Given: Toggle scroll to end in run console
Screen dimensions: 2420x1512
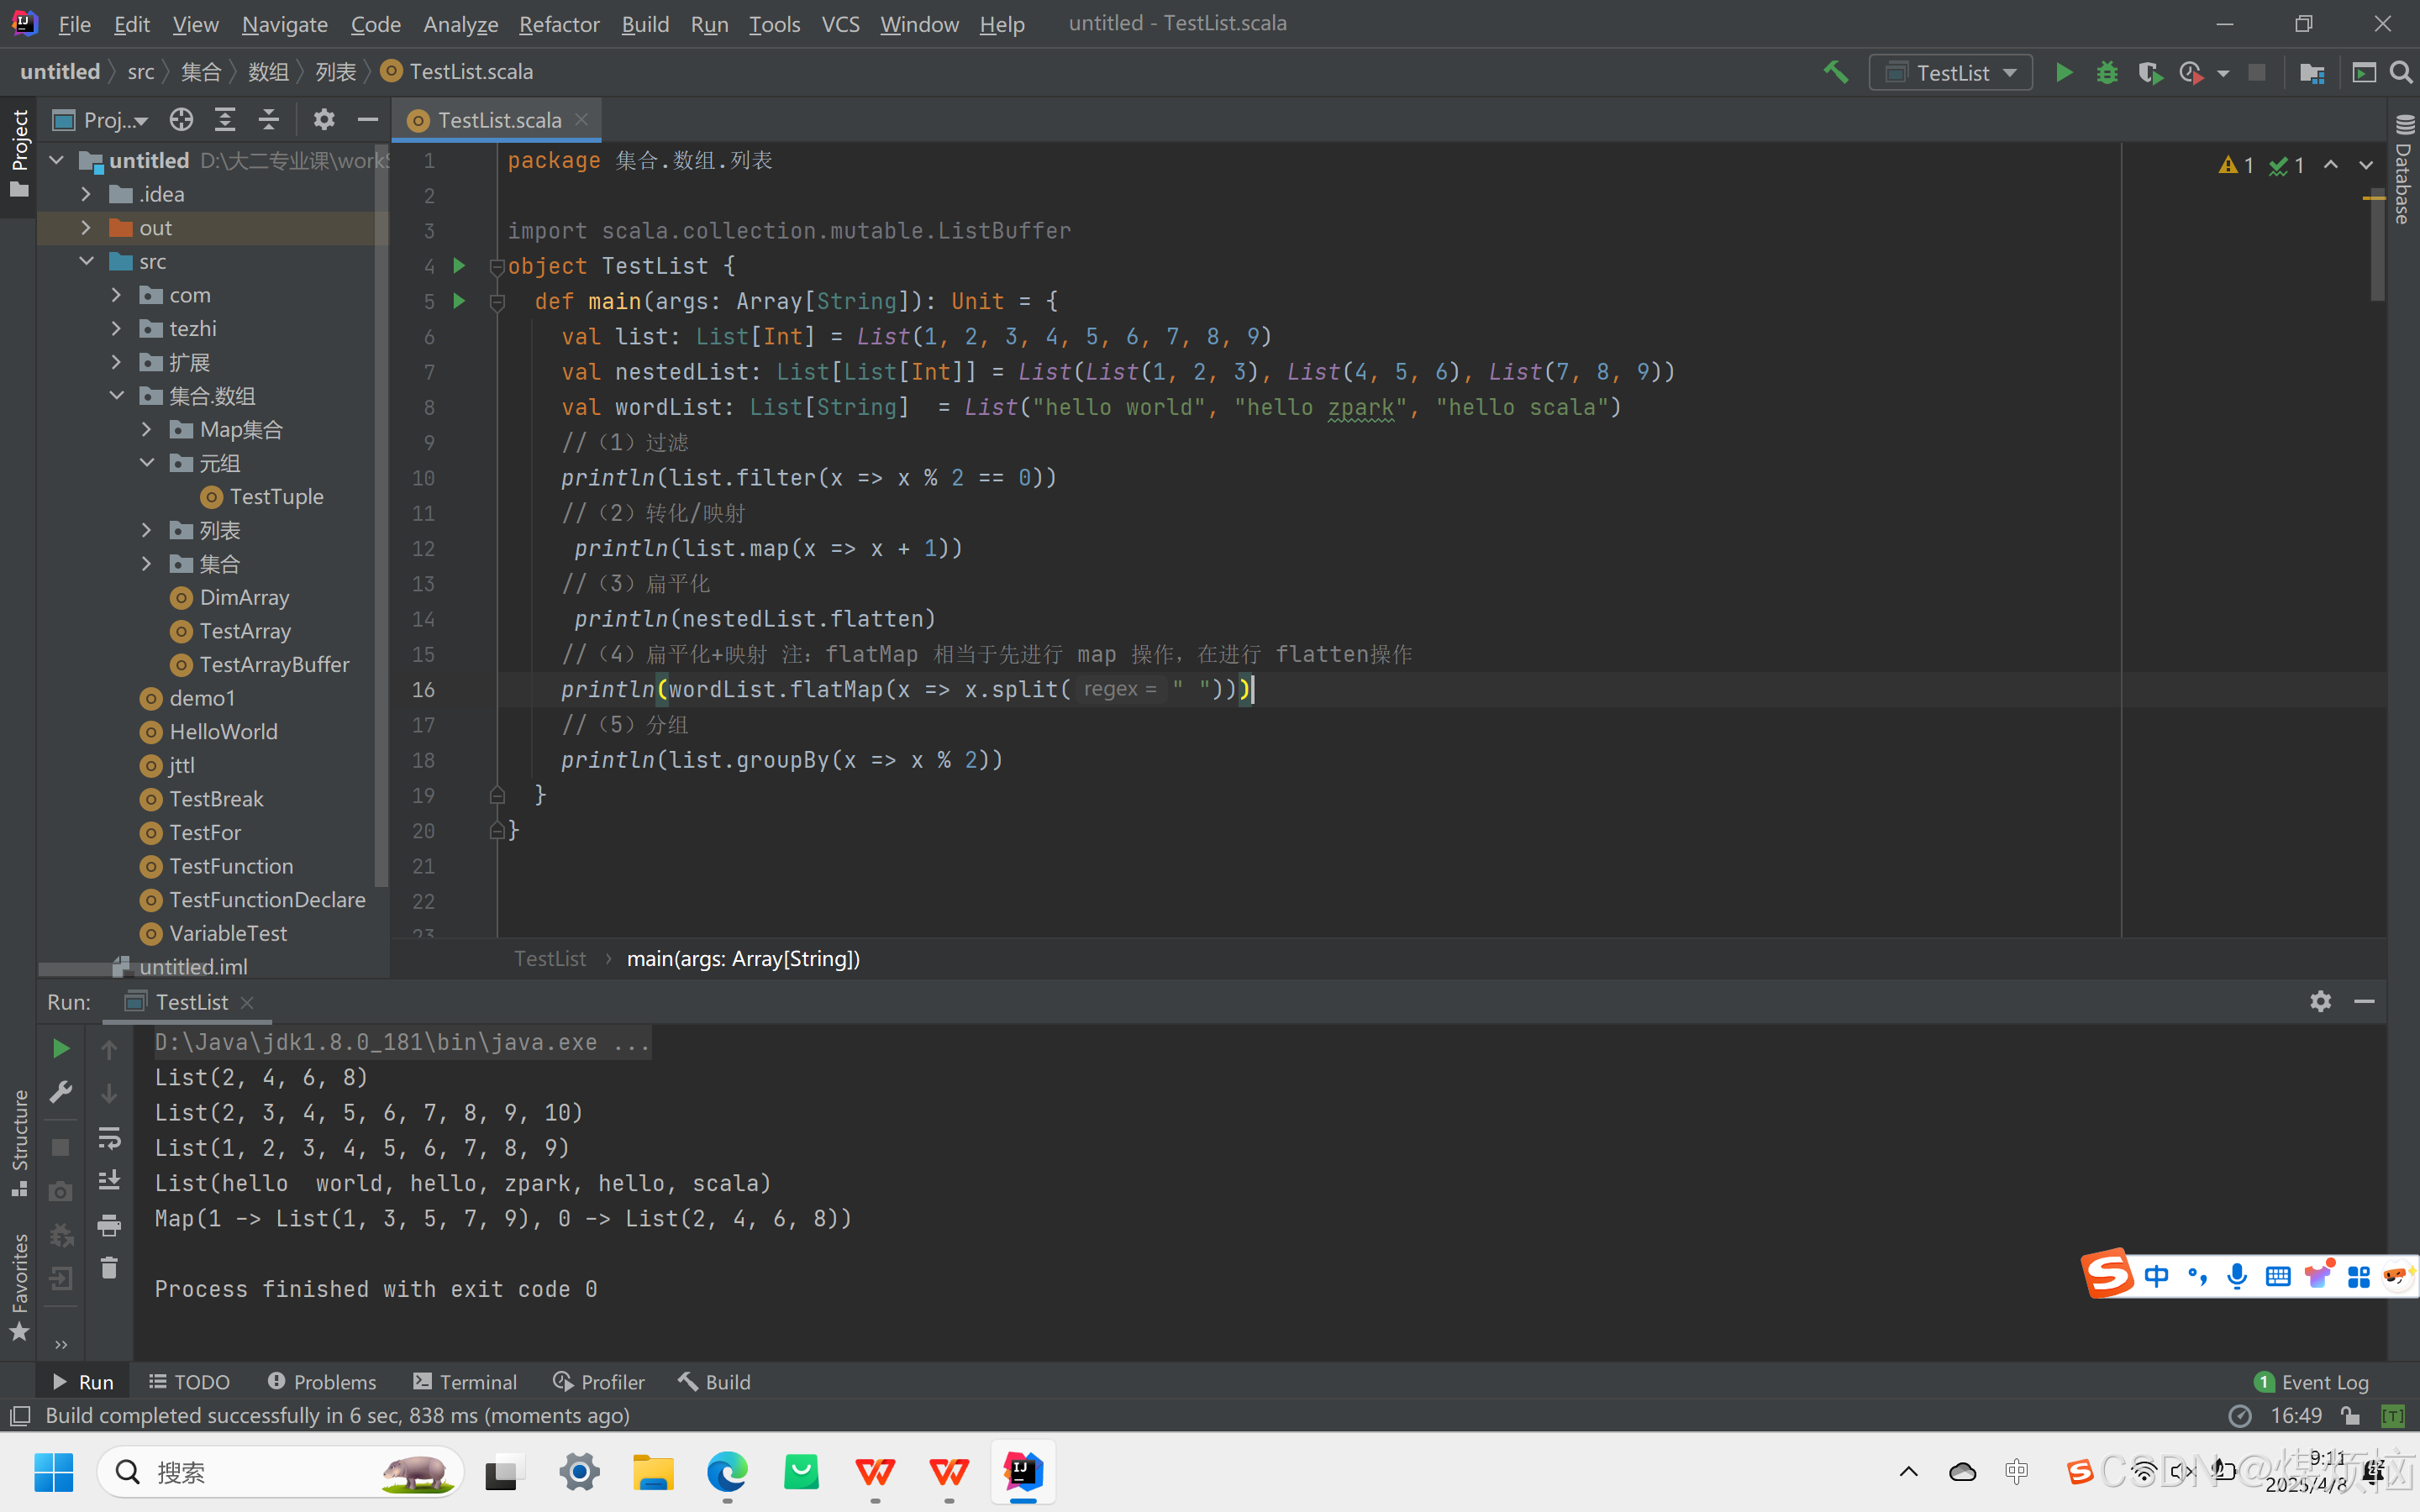Looking at the screenshot, I should click(109, 1181).
